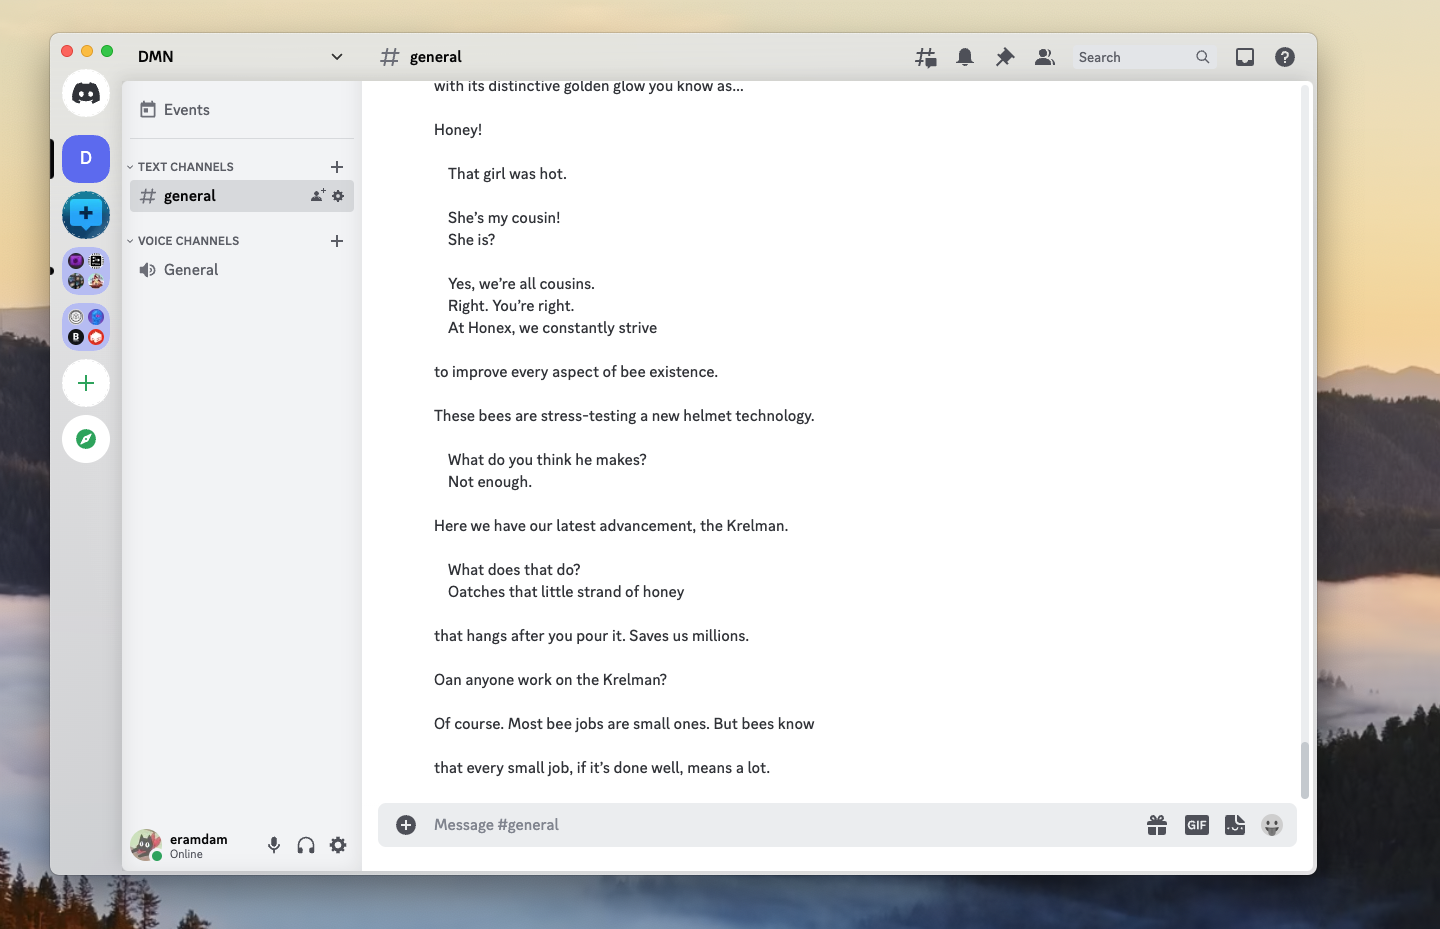Open notification settings bell icon

click(x=965, y=58)
